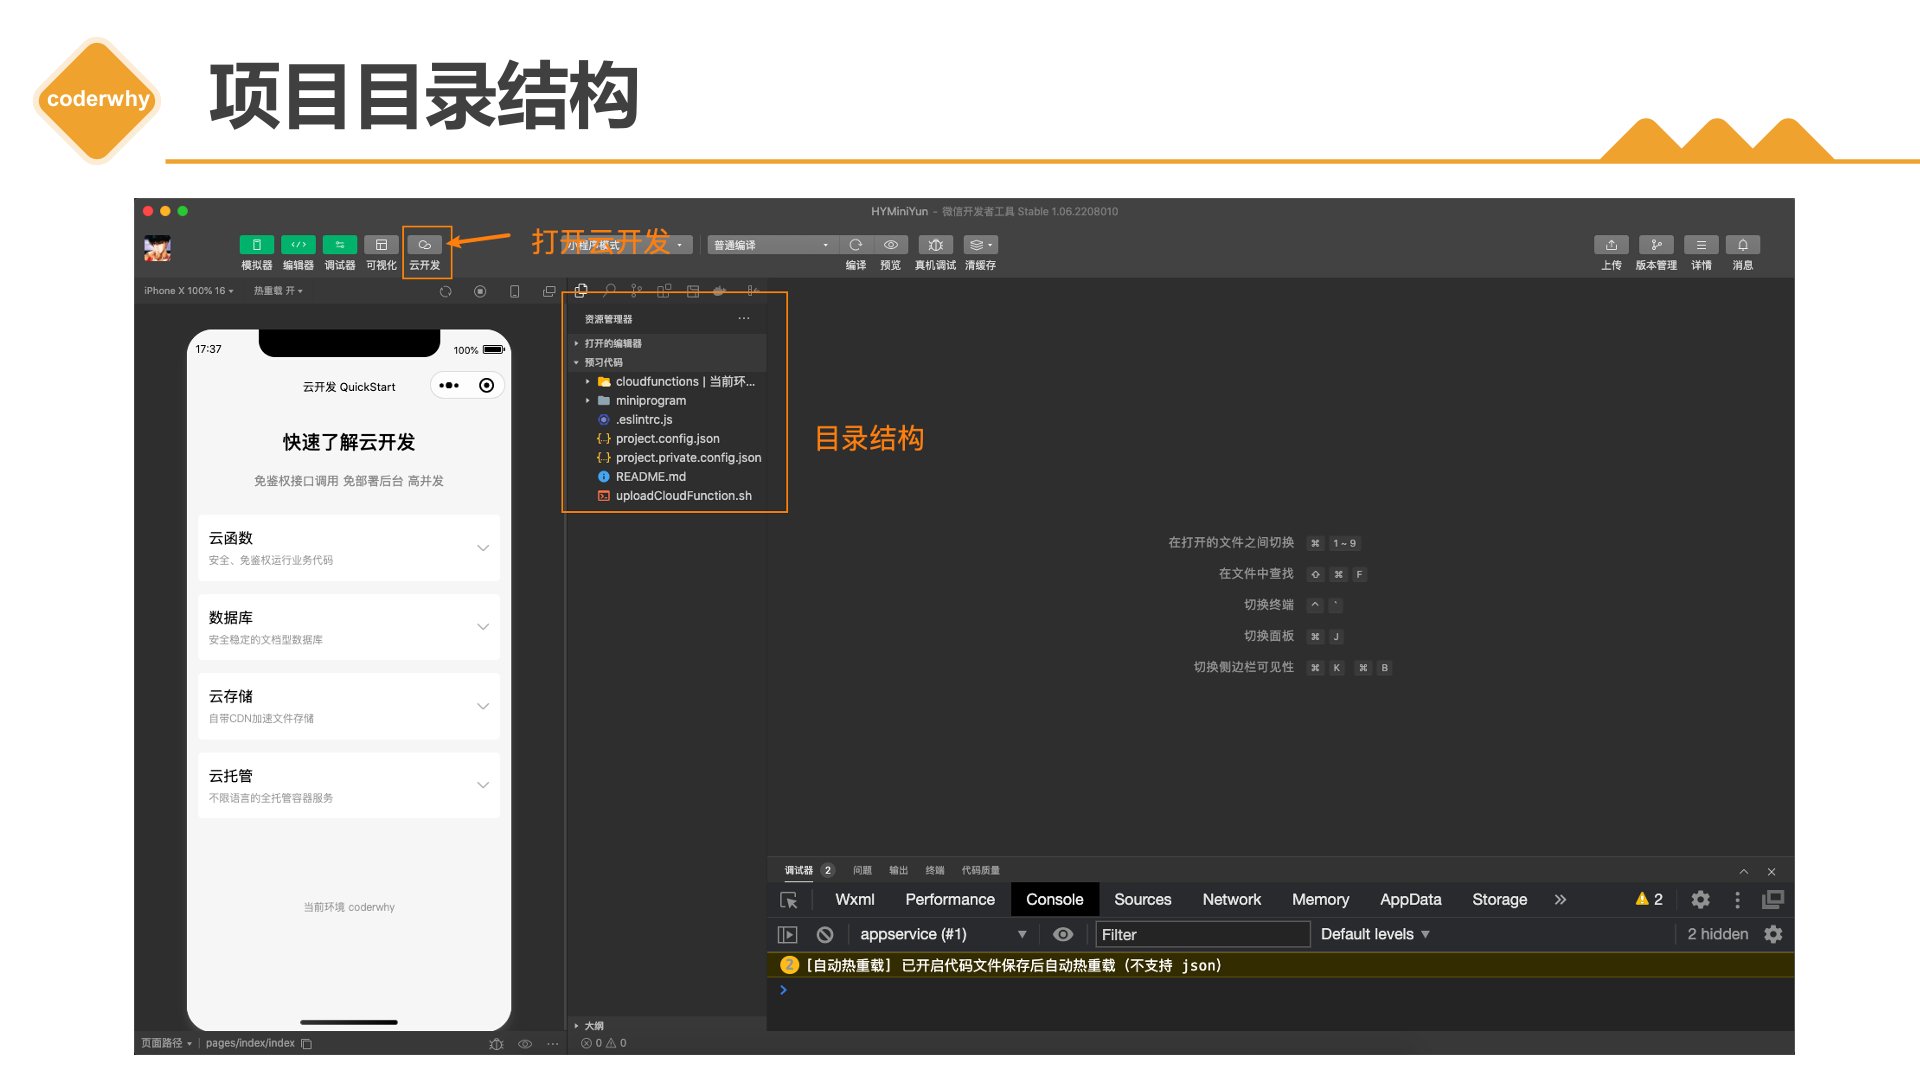The image size is (1920, 1080).
Task: Open 版本管理 version control
Action: click(1656, 245)
